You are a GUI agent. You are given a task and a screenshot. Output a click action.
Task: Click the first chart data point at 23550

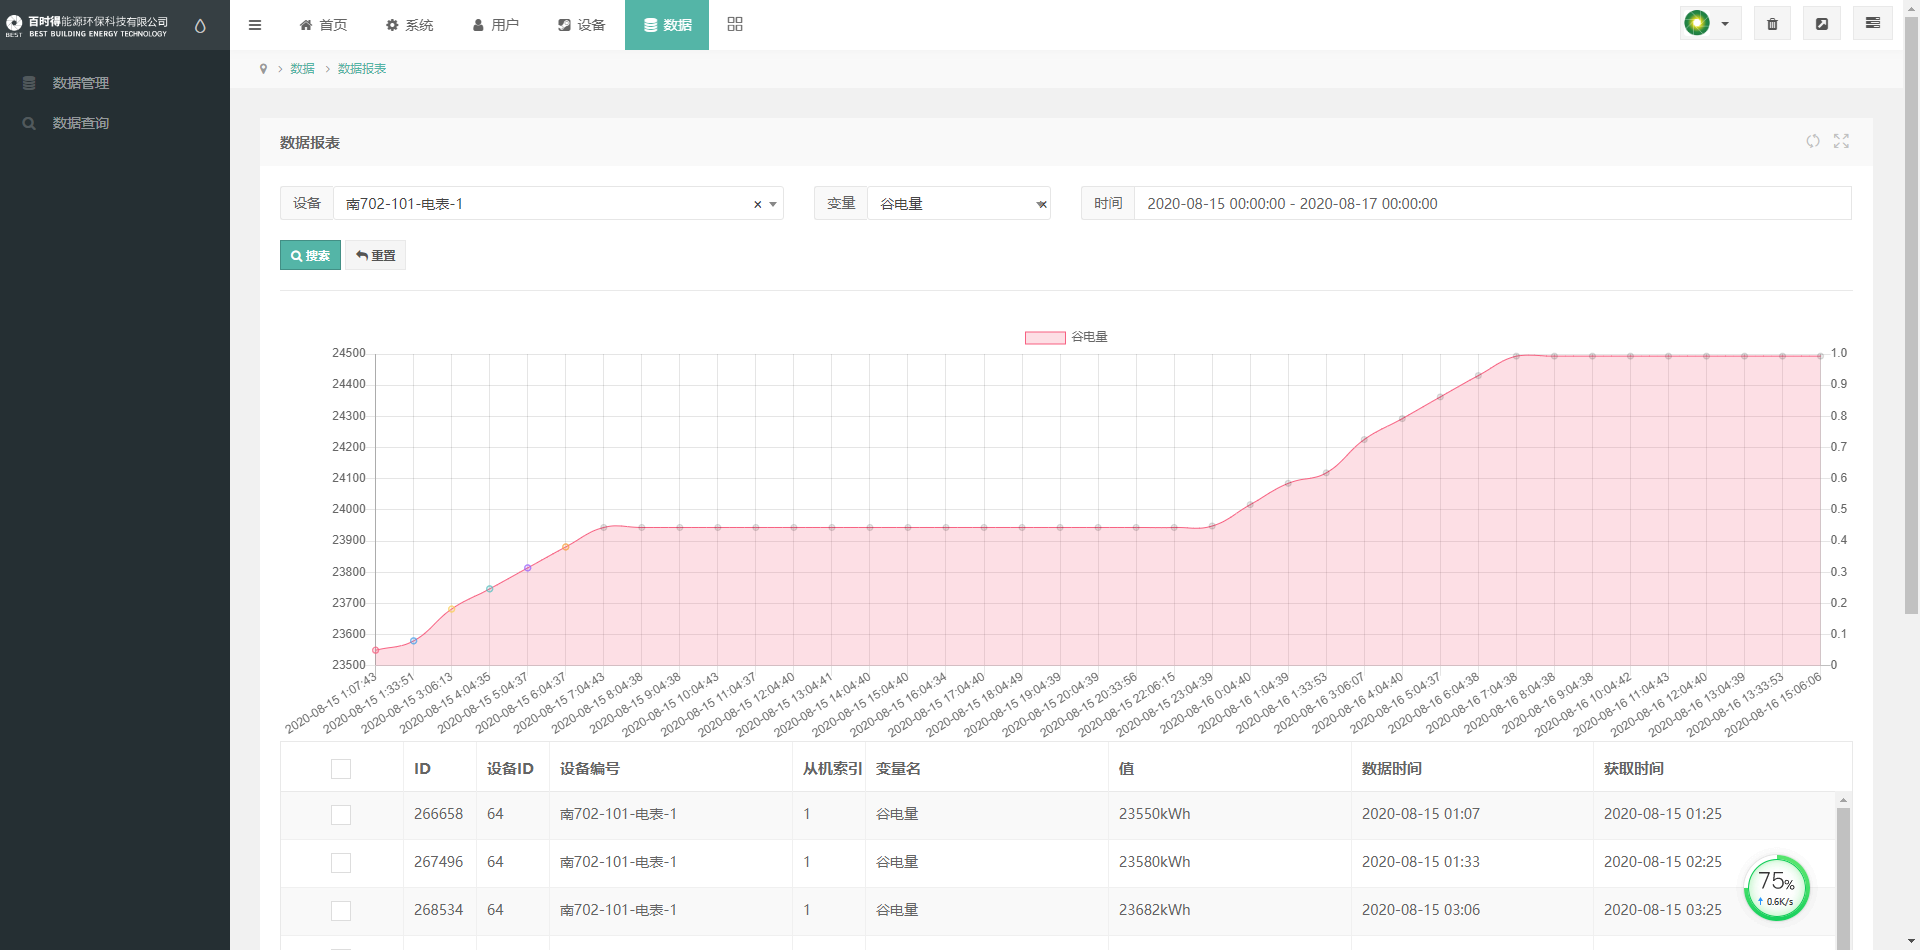point(376,650)
